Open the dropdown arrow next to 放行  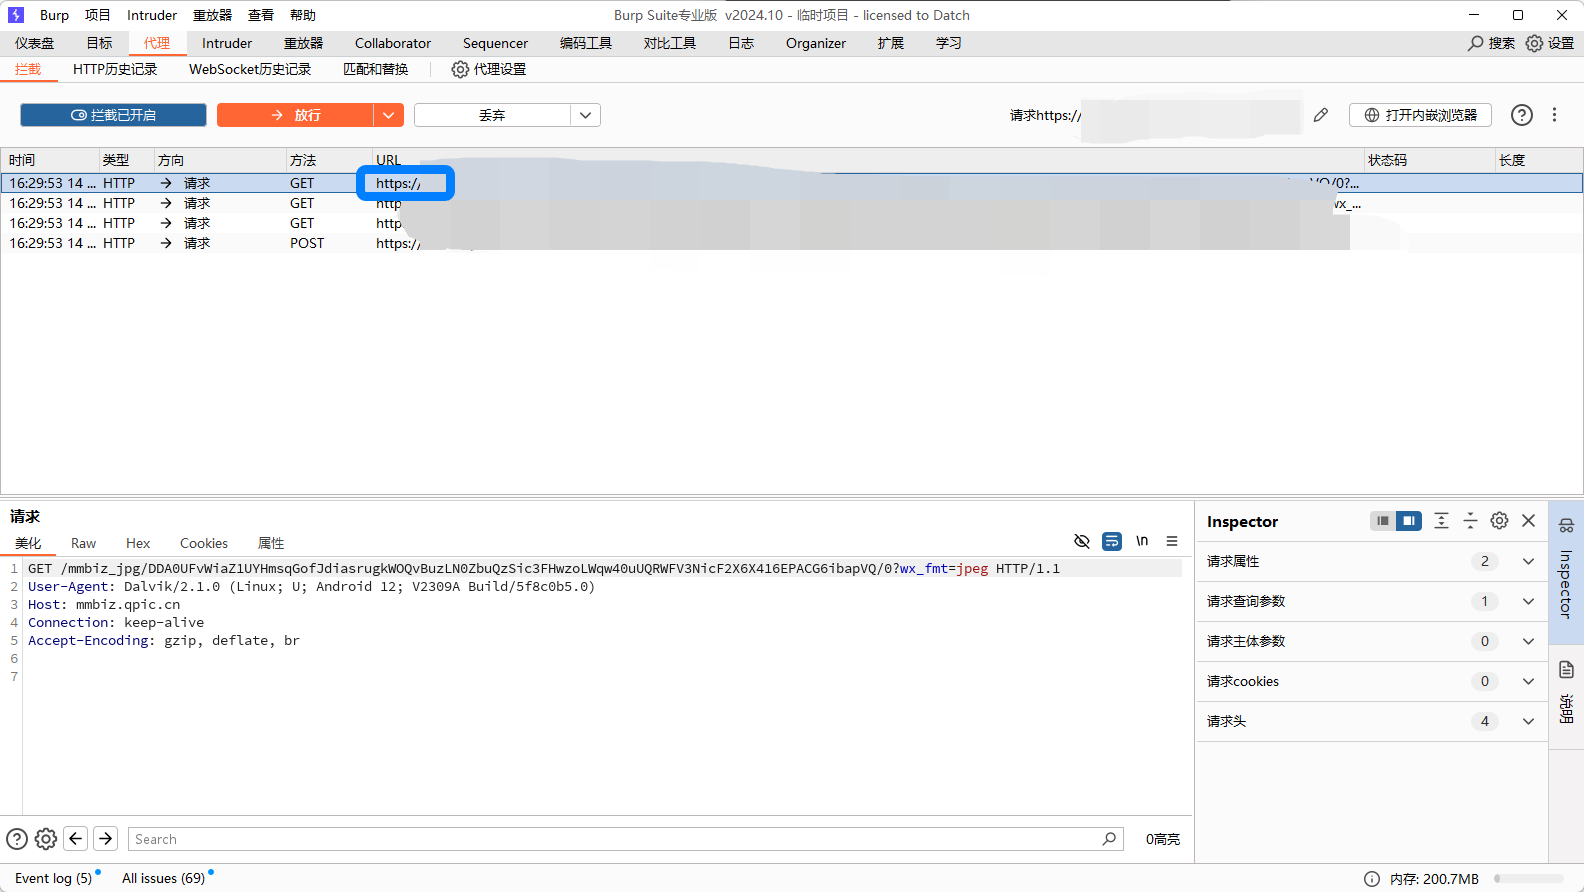click(x=388, y=115)
